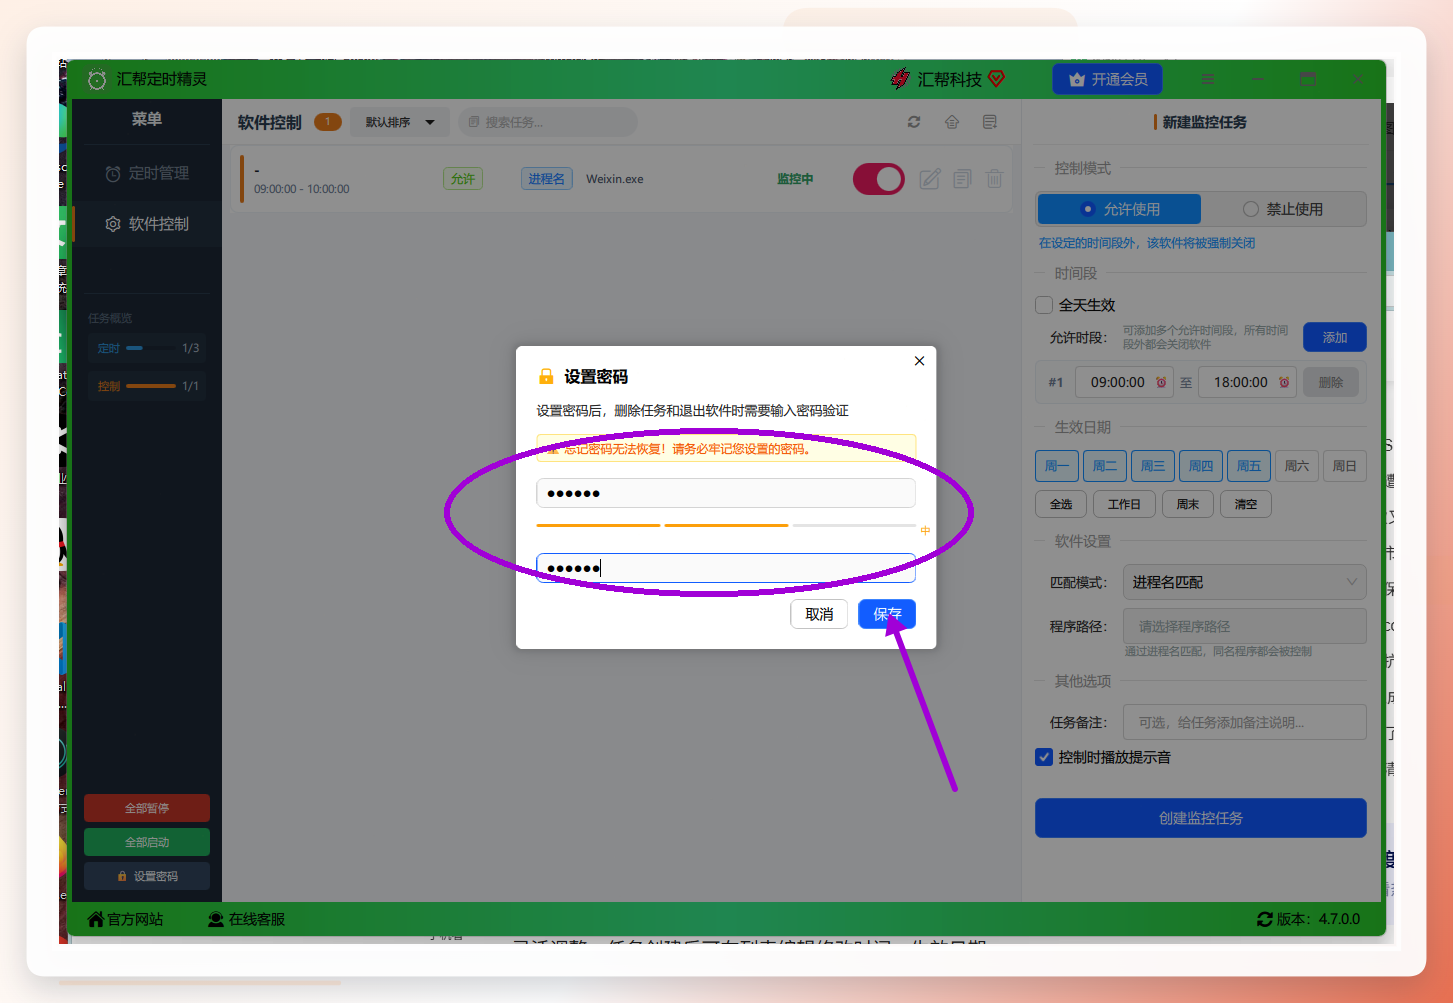
Task: Click the 定时 1/3 task overview bar
Action: (147, 348)
